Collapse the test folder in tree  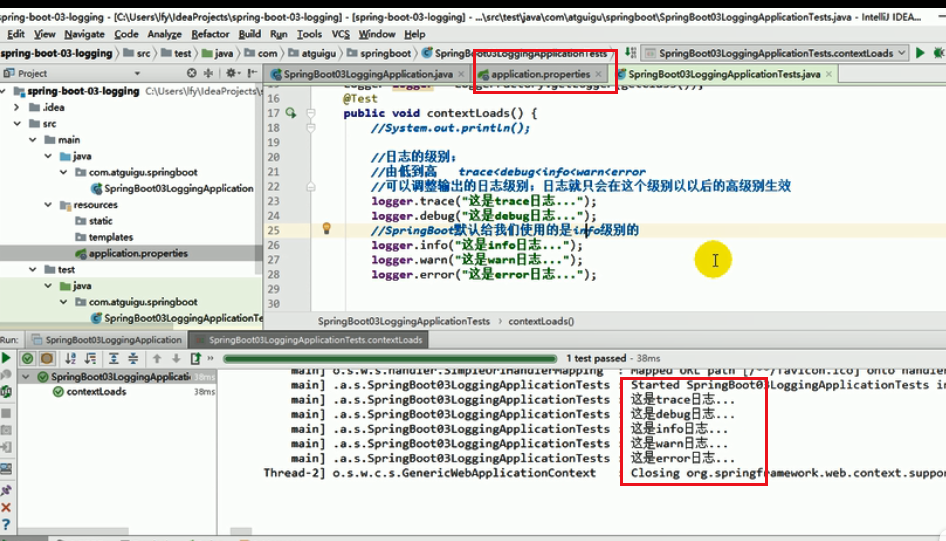(33, 270)
